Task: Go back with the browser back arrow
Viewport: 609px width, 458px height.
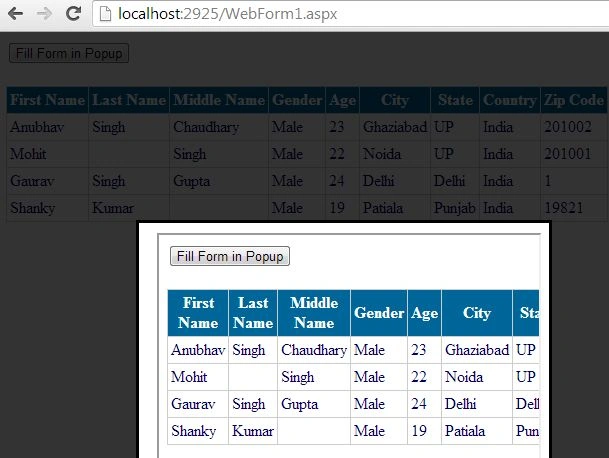Action: (16, 14)
